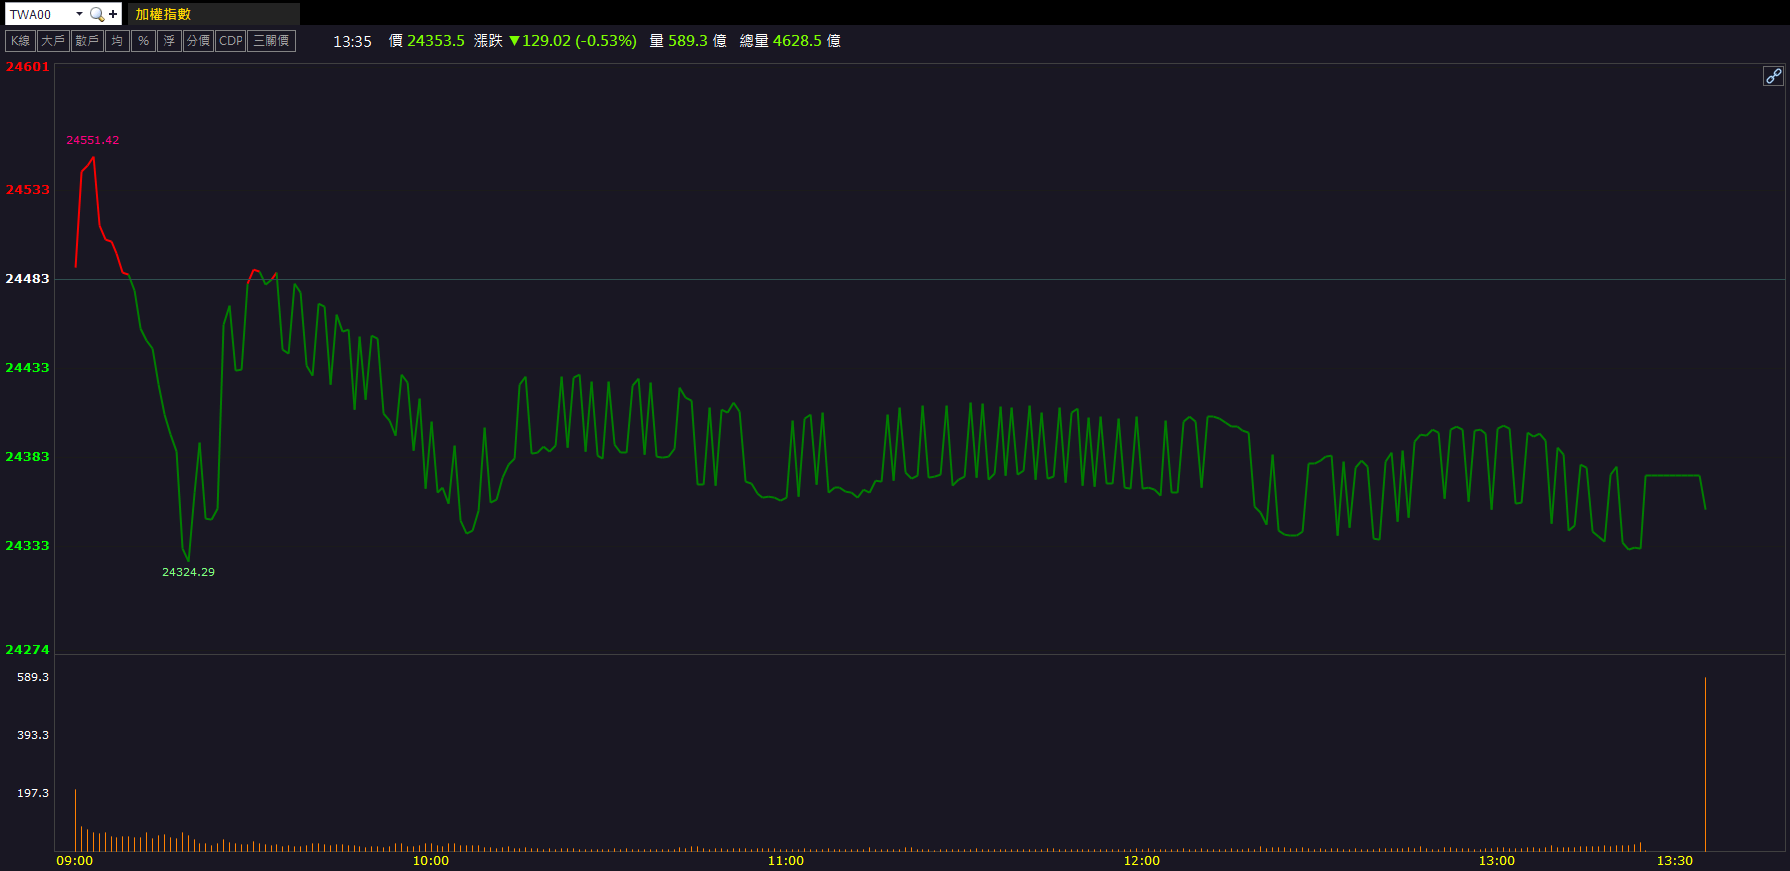This screenshot has height=871, width=1790.
Task: Click the CDP indicator button
Action: pos(231,41)
